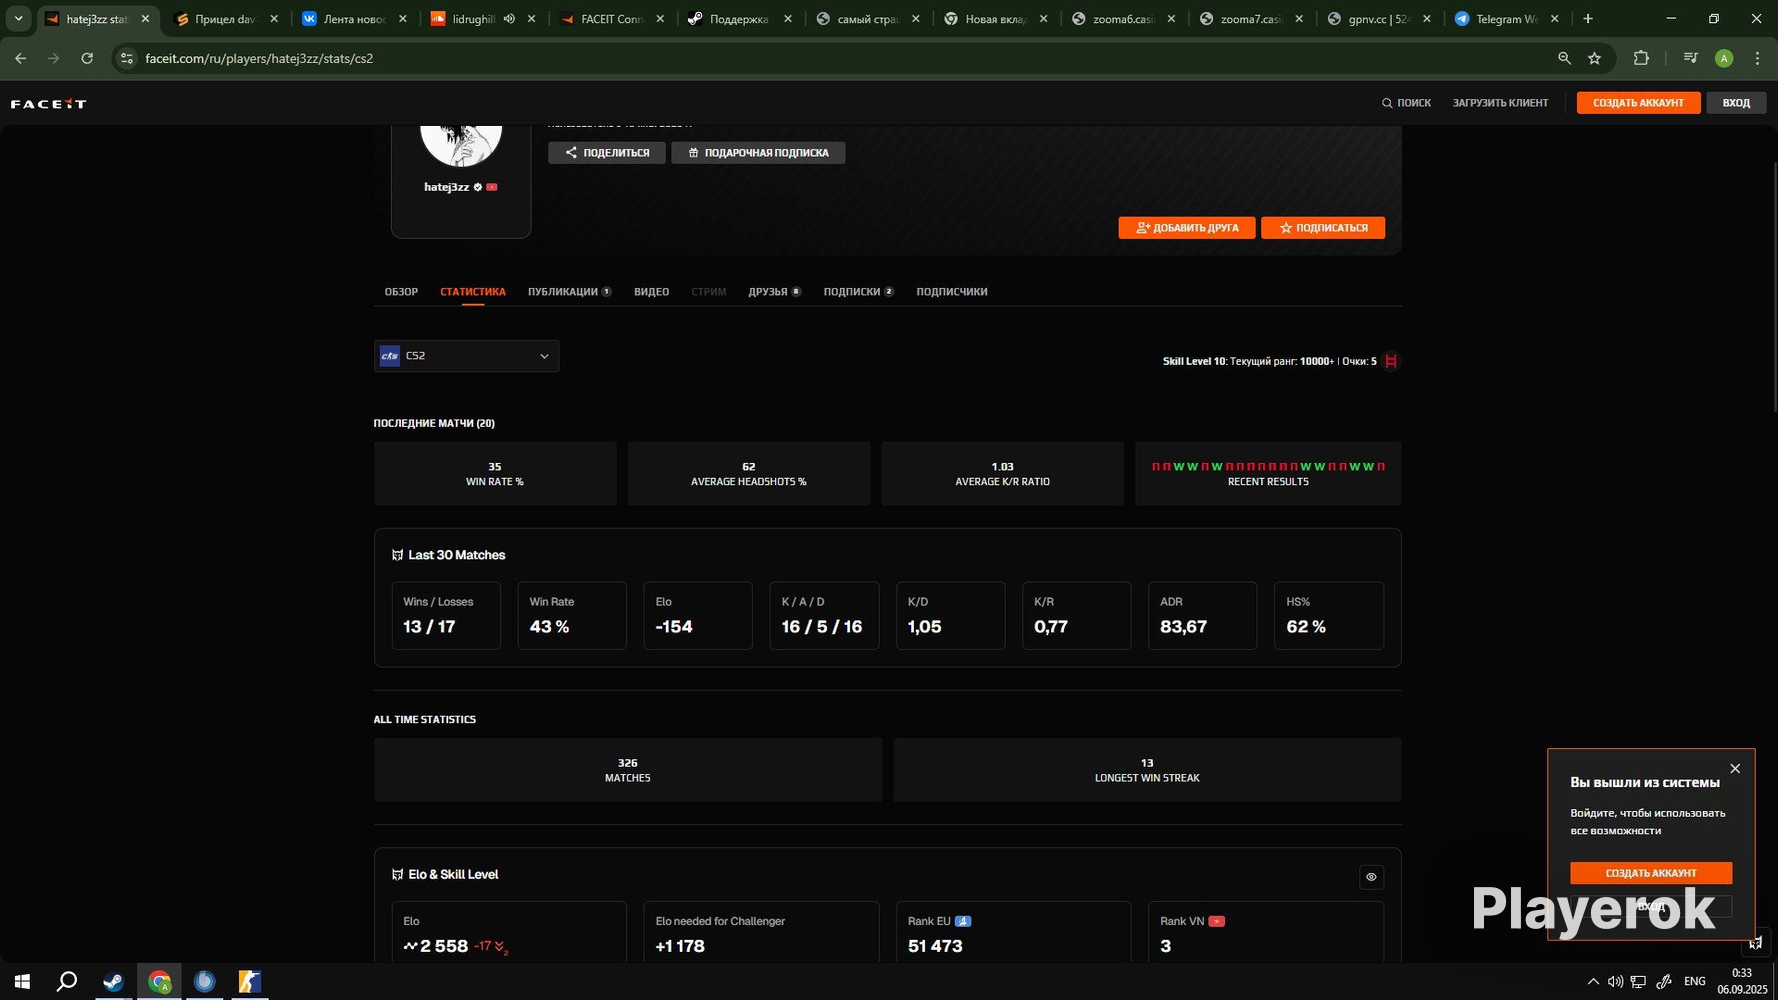Open Windows taskbar search
Viewport: 1778px width, 1000px height.
click(x=67, y=982)
